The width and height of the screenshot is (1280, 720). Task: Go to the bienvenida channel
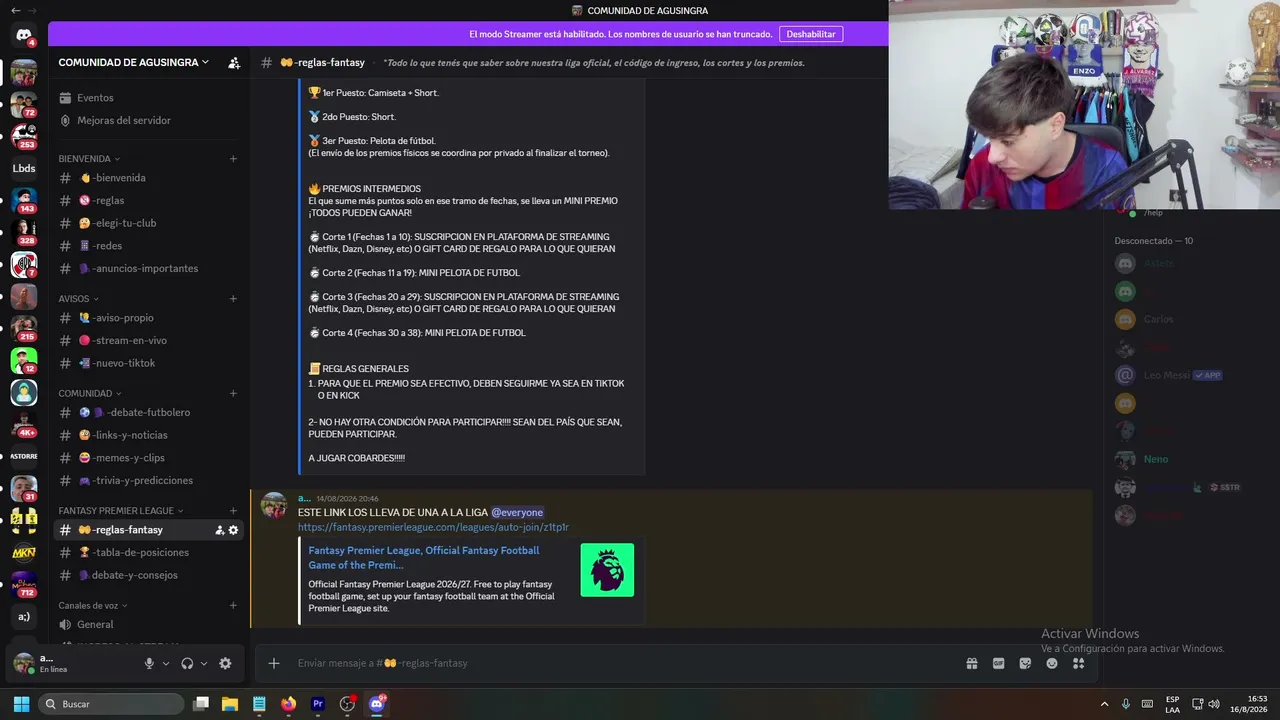click(x=148, y=178)
